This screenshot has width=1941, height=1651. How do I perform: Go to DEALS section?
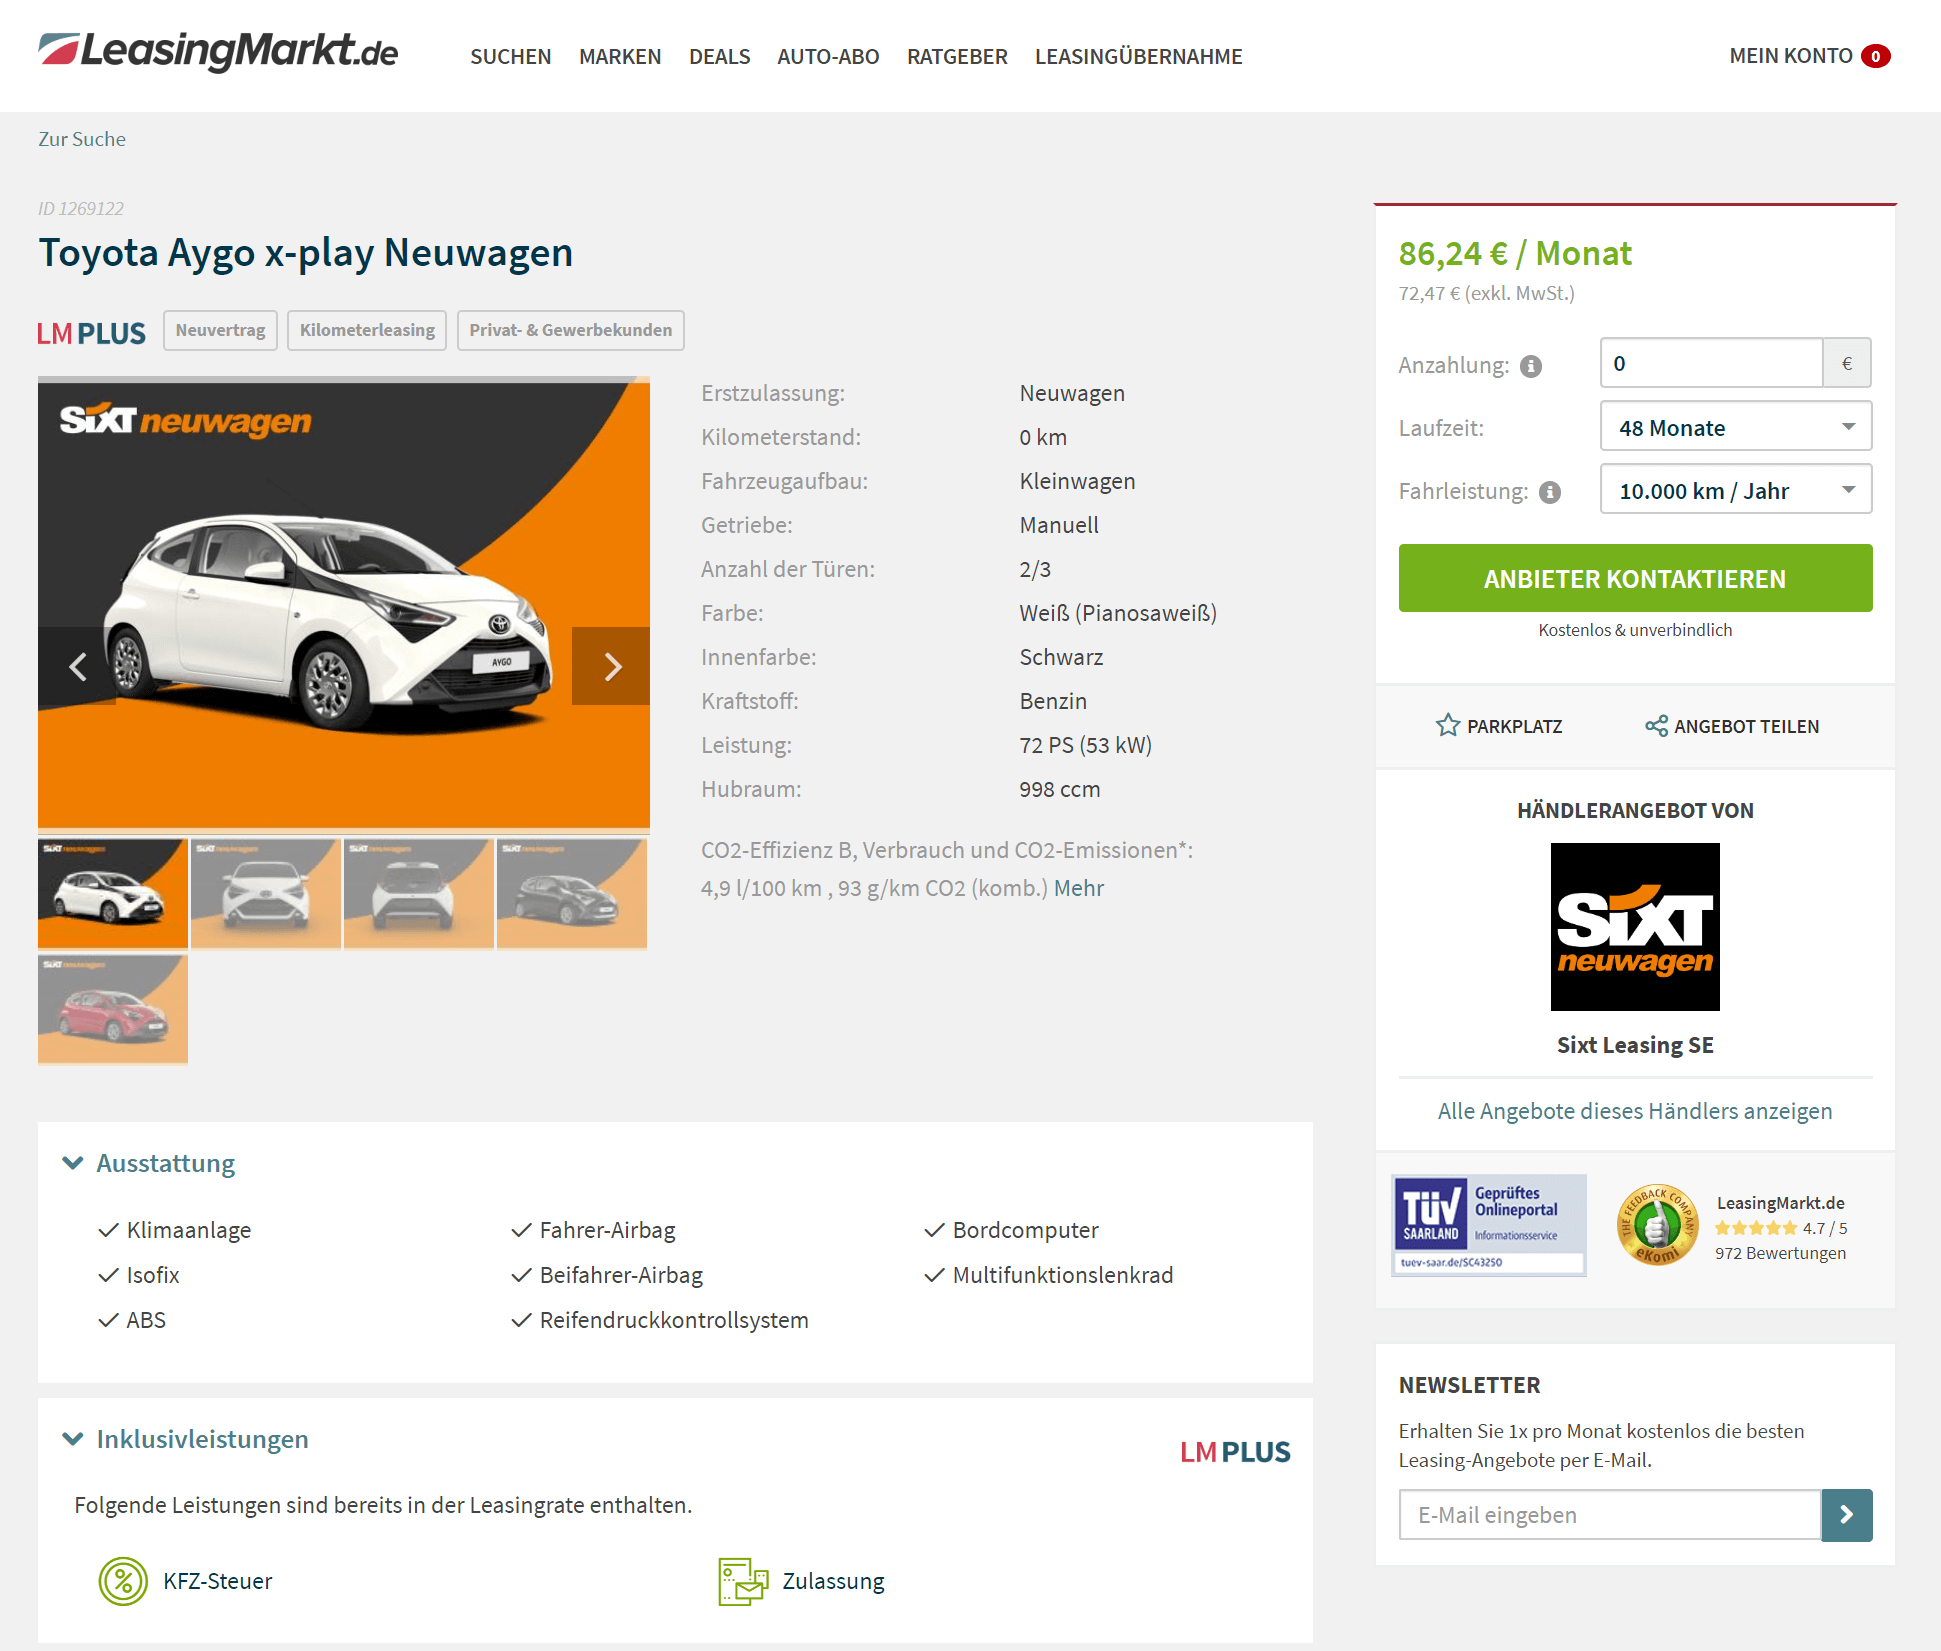click(x=719, y=57)
